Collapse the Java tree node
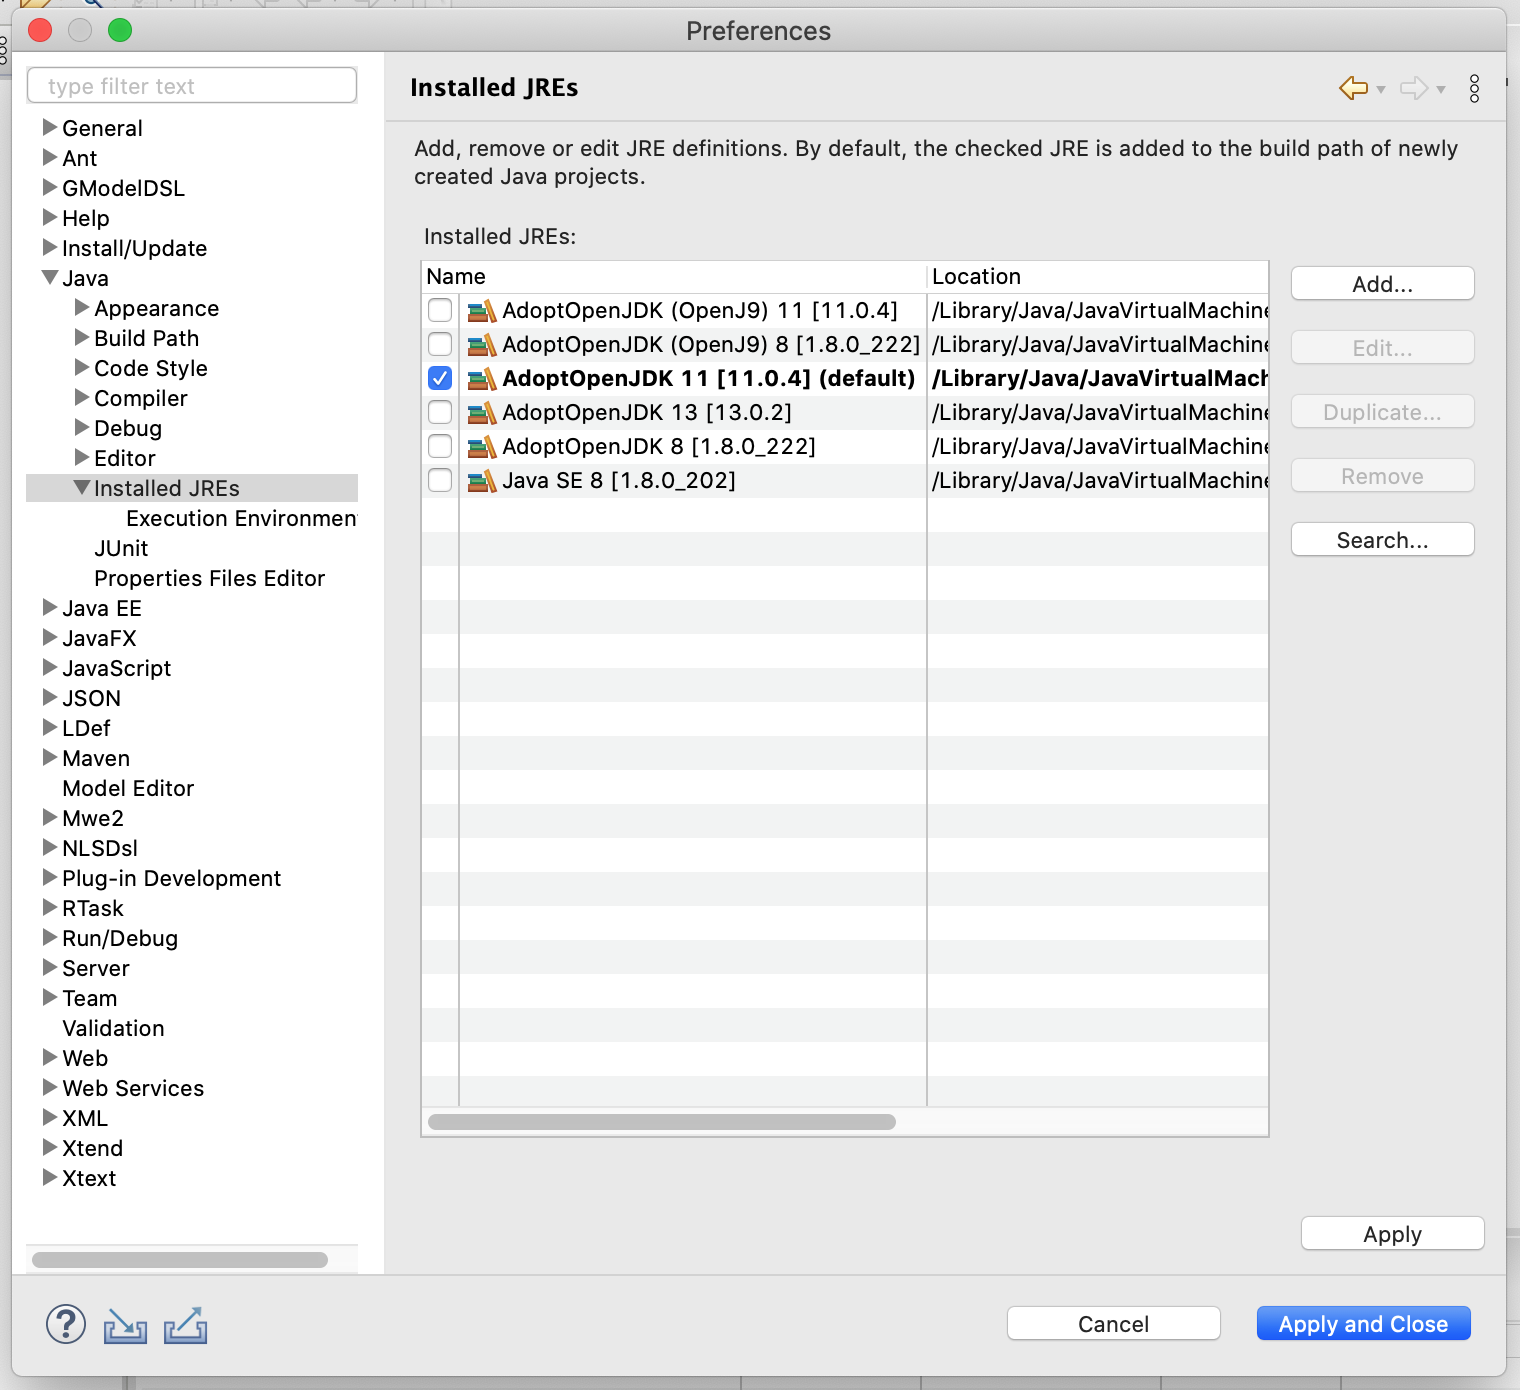This screenshot has height=1390, width=1520. pos(50,278)
